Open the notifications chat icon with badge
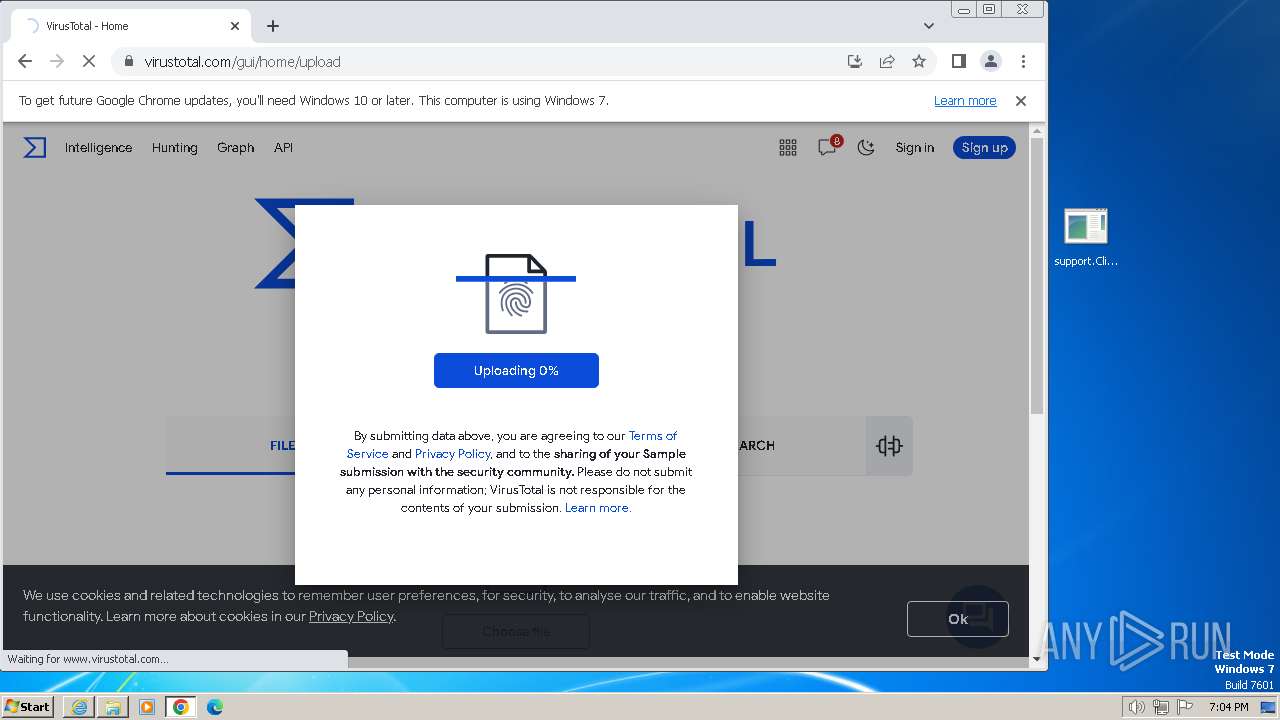This screenshot has width=1280, height=720. point(828,147)
